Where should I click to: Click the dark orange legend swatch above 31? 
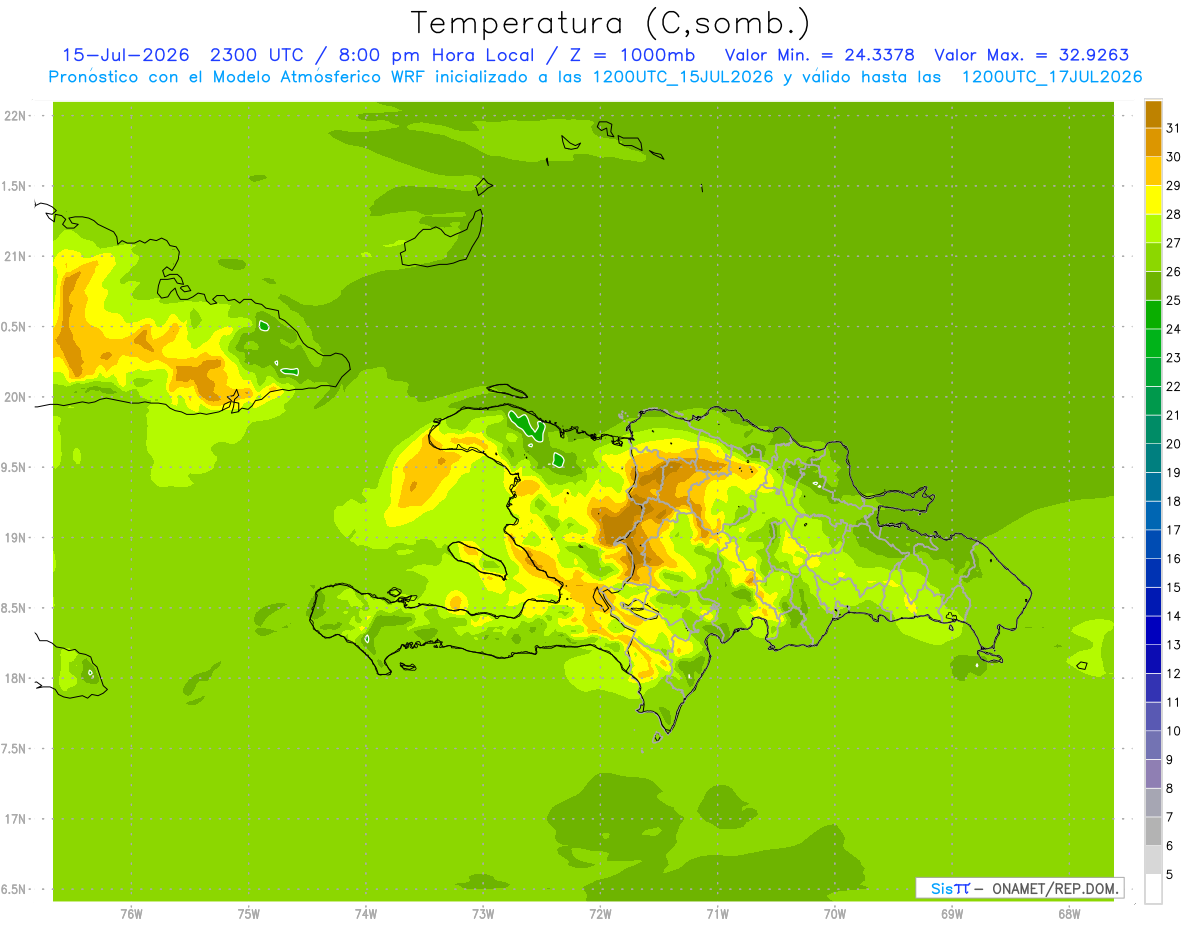click(x=1153, y=114)
